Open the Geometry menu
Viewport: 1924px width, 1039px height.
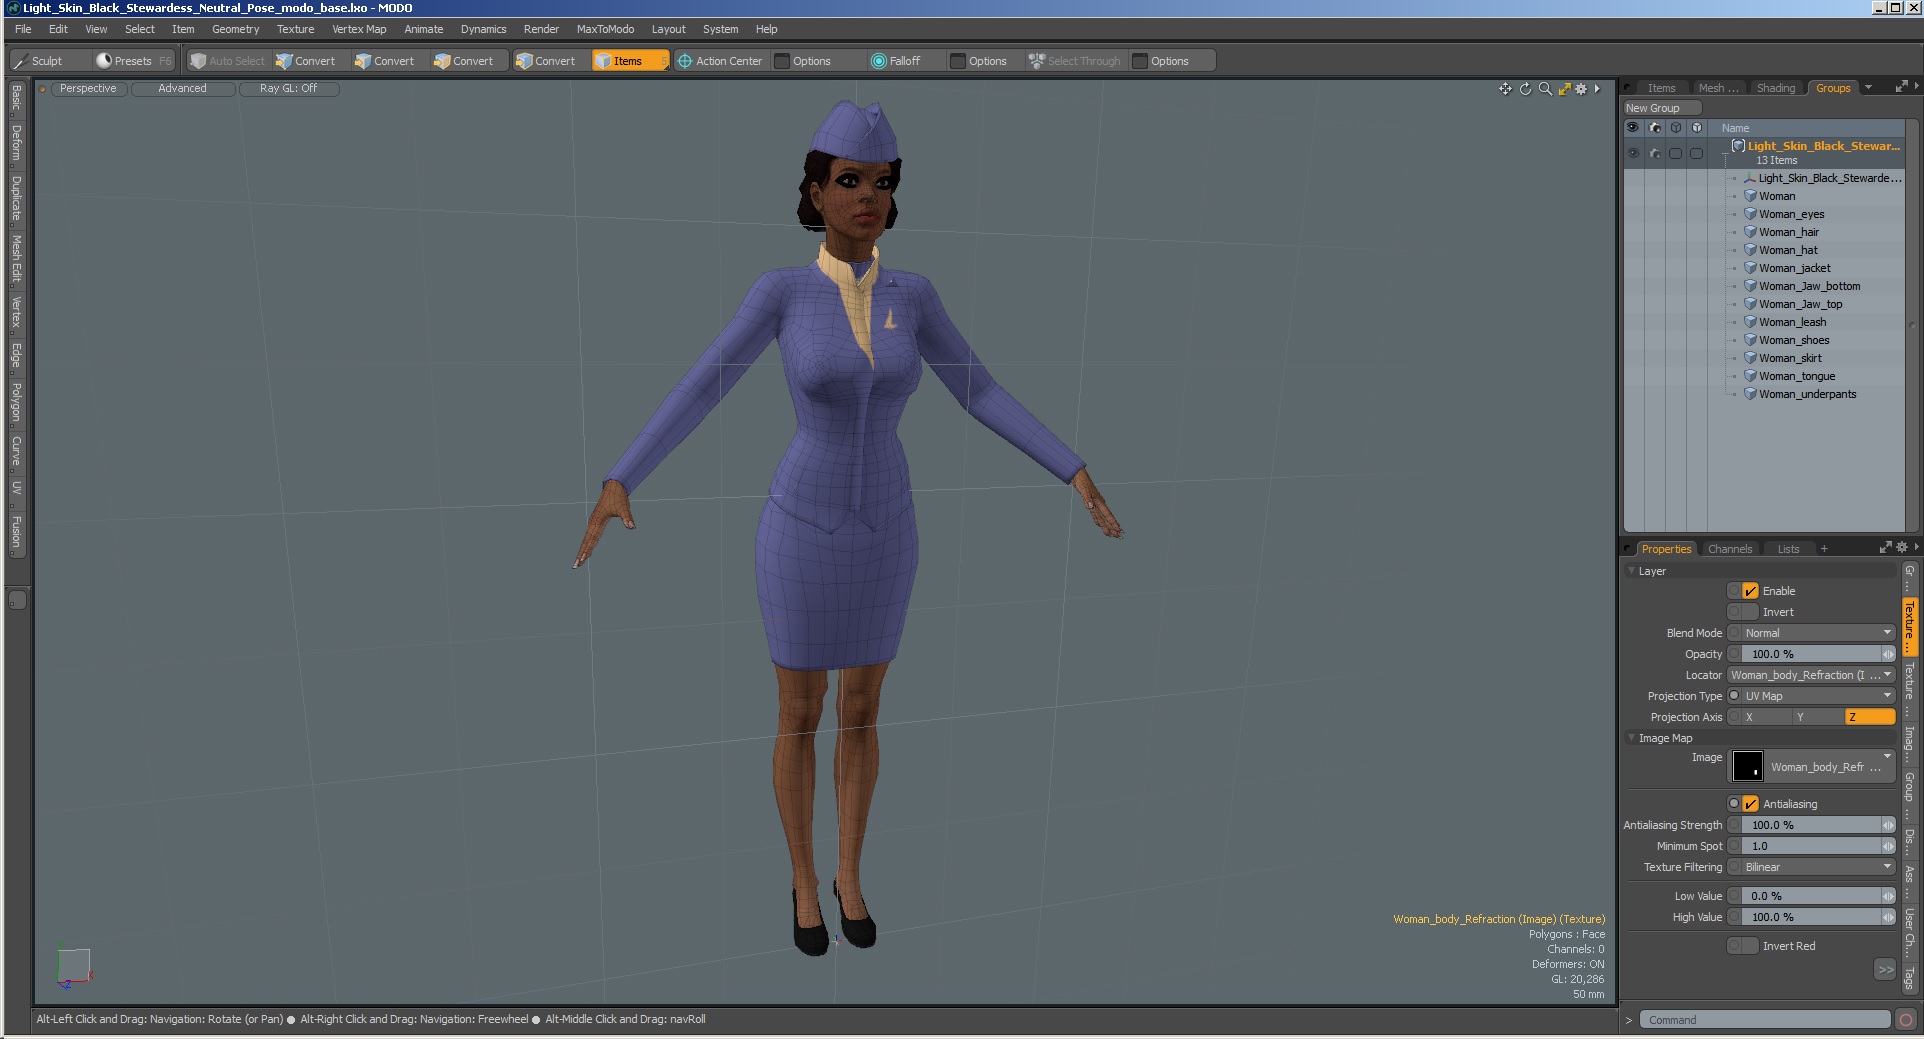click(235, 29)
